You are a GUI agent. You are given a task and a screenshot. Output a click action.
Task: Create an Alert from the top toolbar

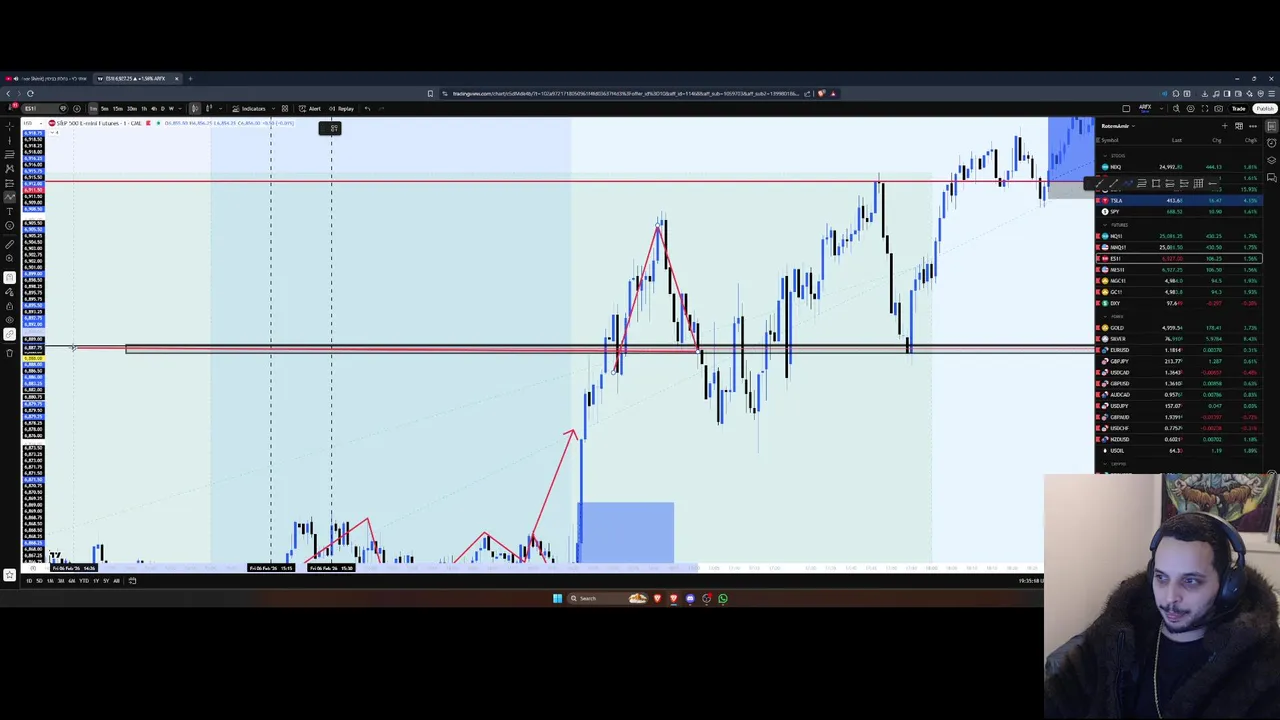309,109
